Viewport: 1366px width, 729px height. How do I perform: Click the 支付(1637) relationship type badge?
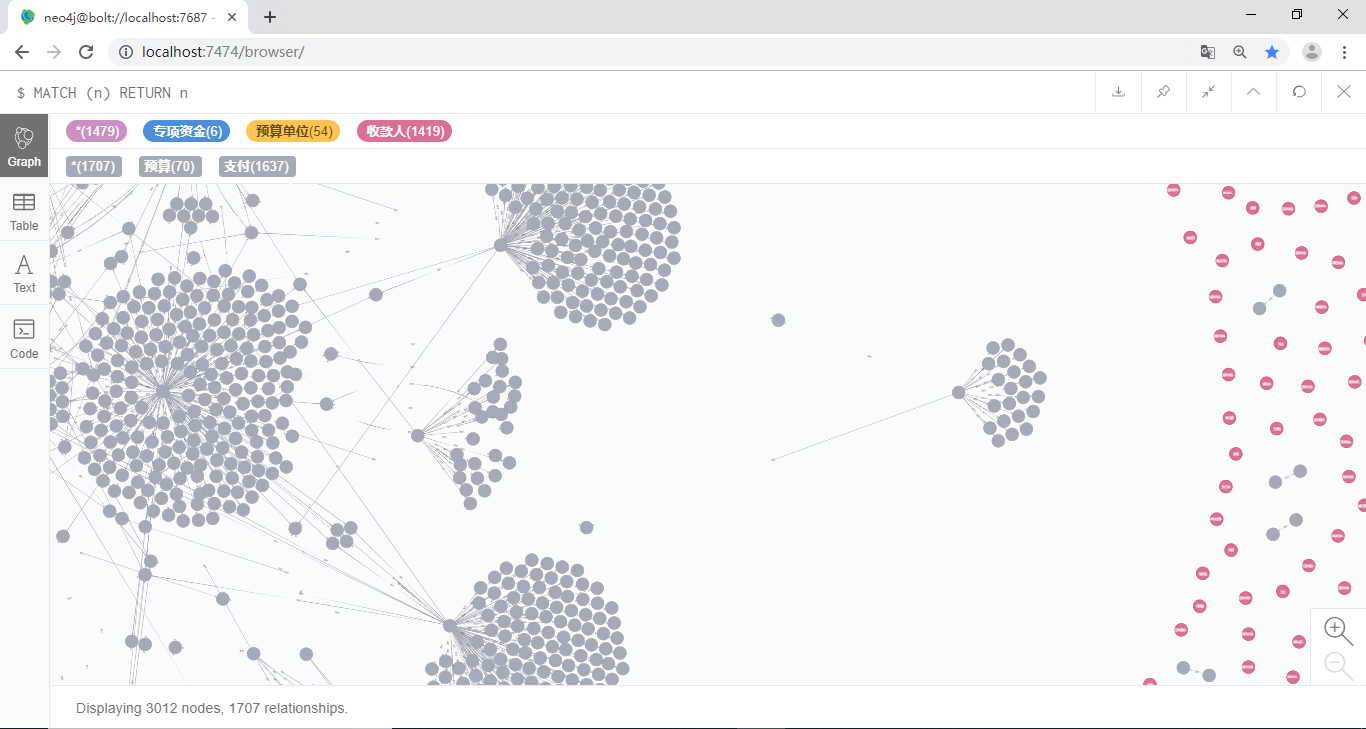click(257, 166)
